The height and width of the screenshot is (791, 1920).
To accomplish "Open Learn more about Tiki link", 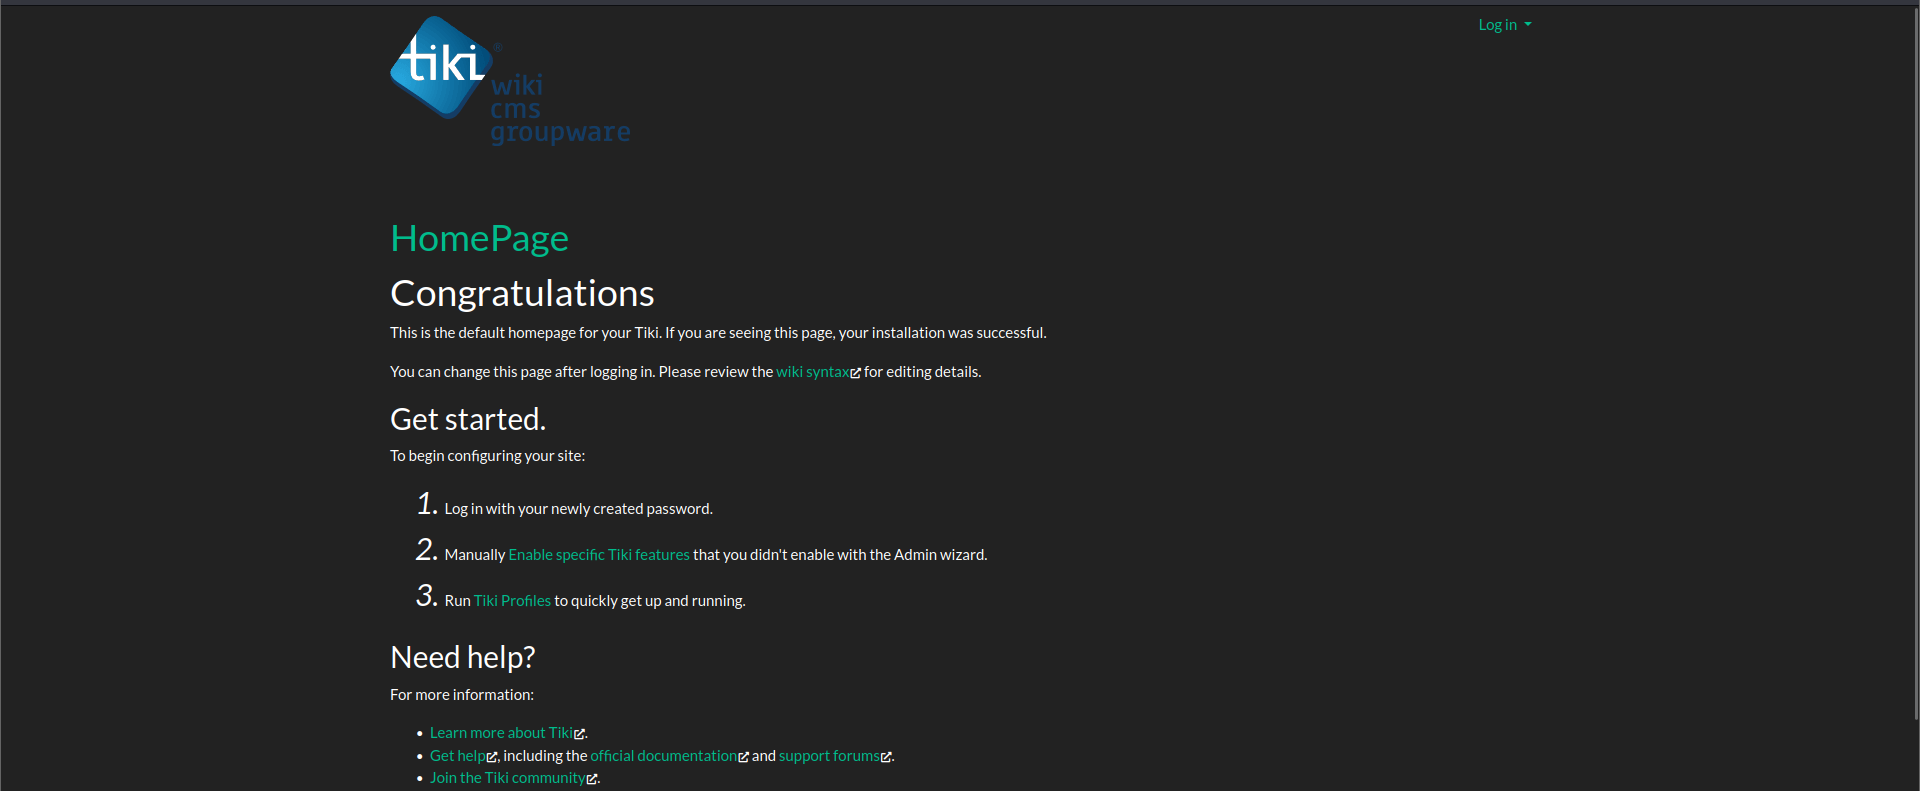I will tap(501, 733).
